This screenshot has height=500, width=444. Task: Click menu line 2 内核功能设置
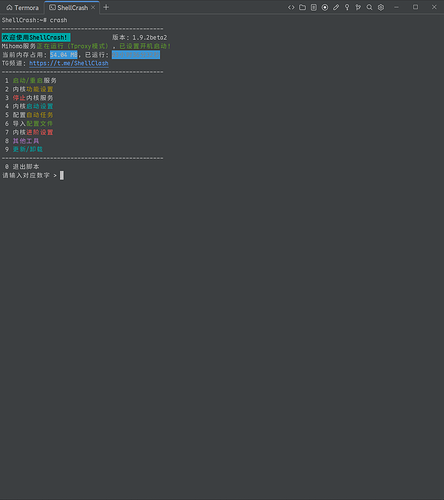click(x=29, y=89)
